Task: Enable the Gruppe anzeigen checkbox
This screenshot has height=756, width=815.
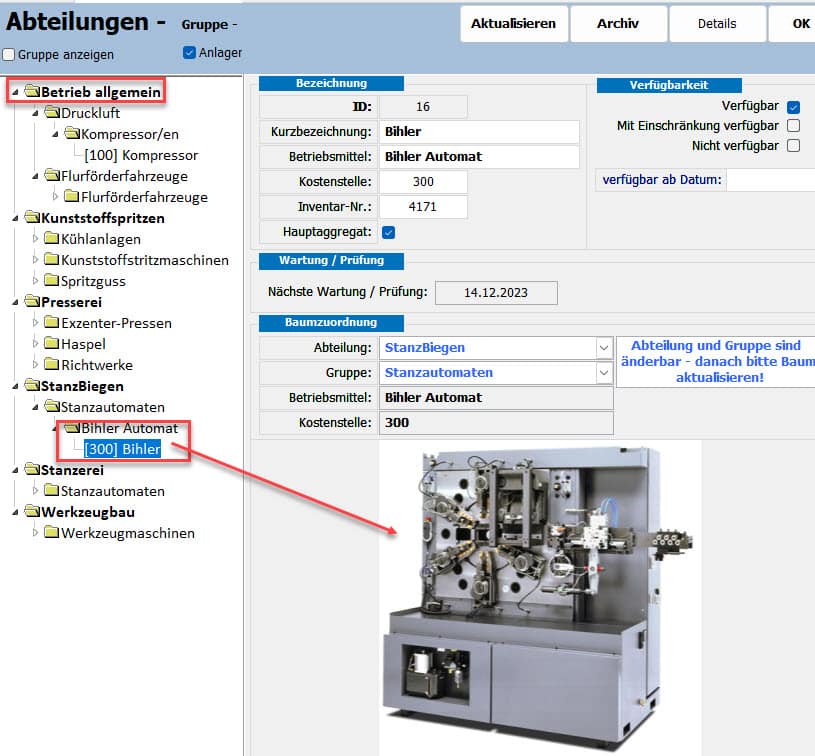Action: click(9, 55)
